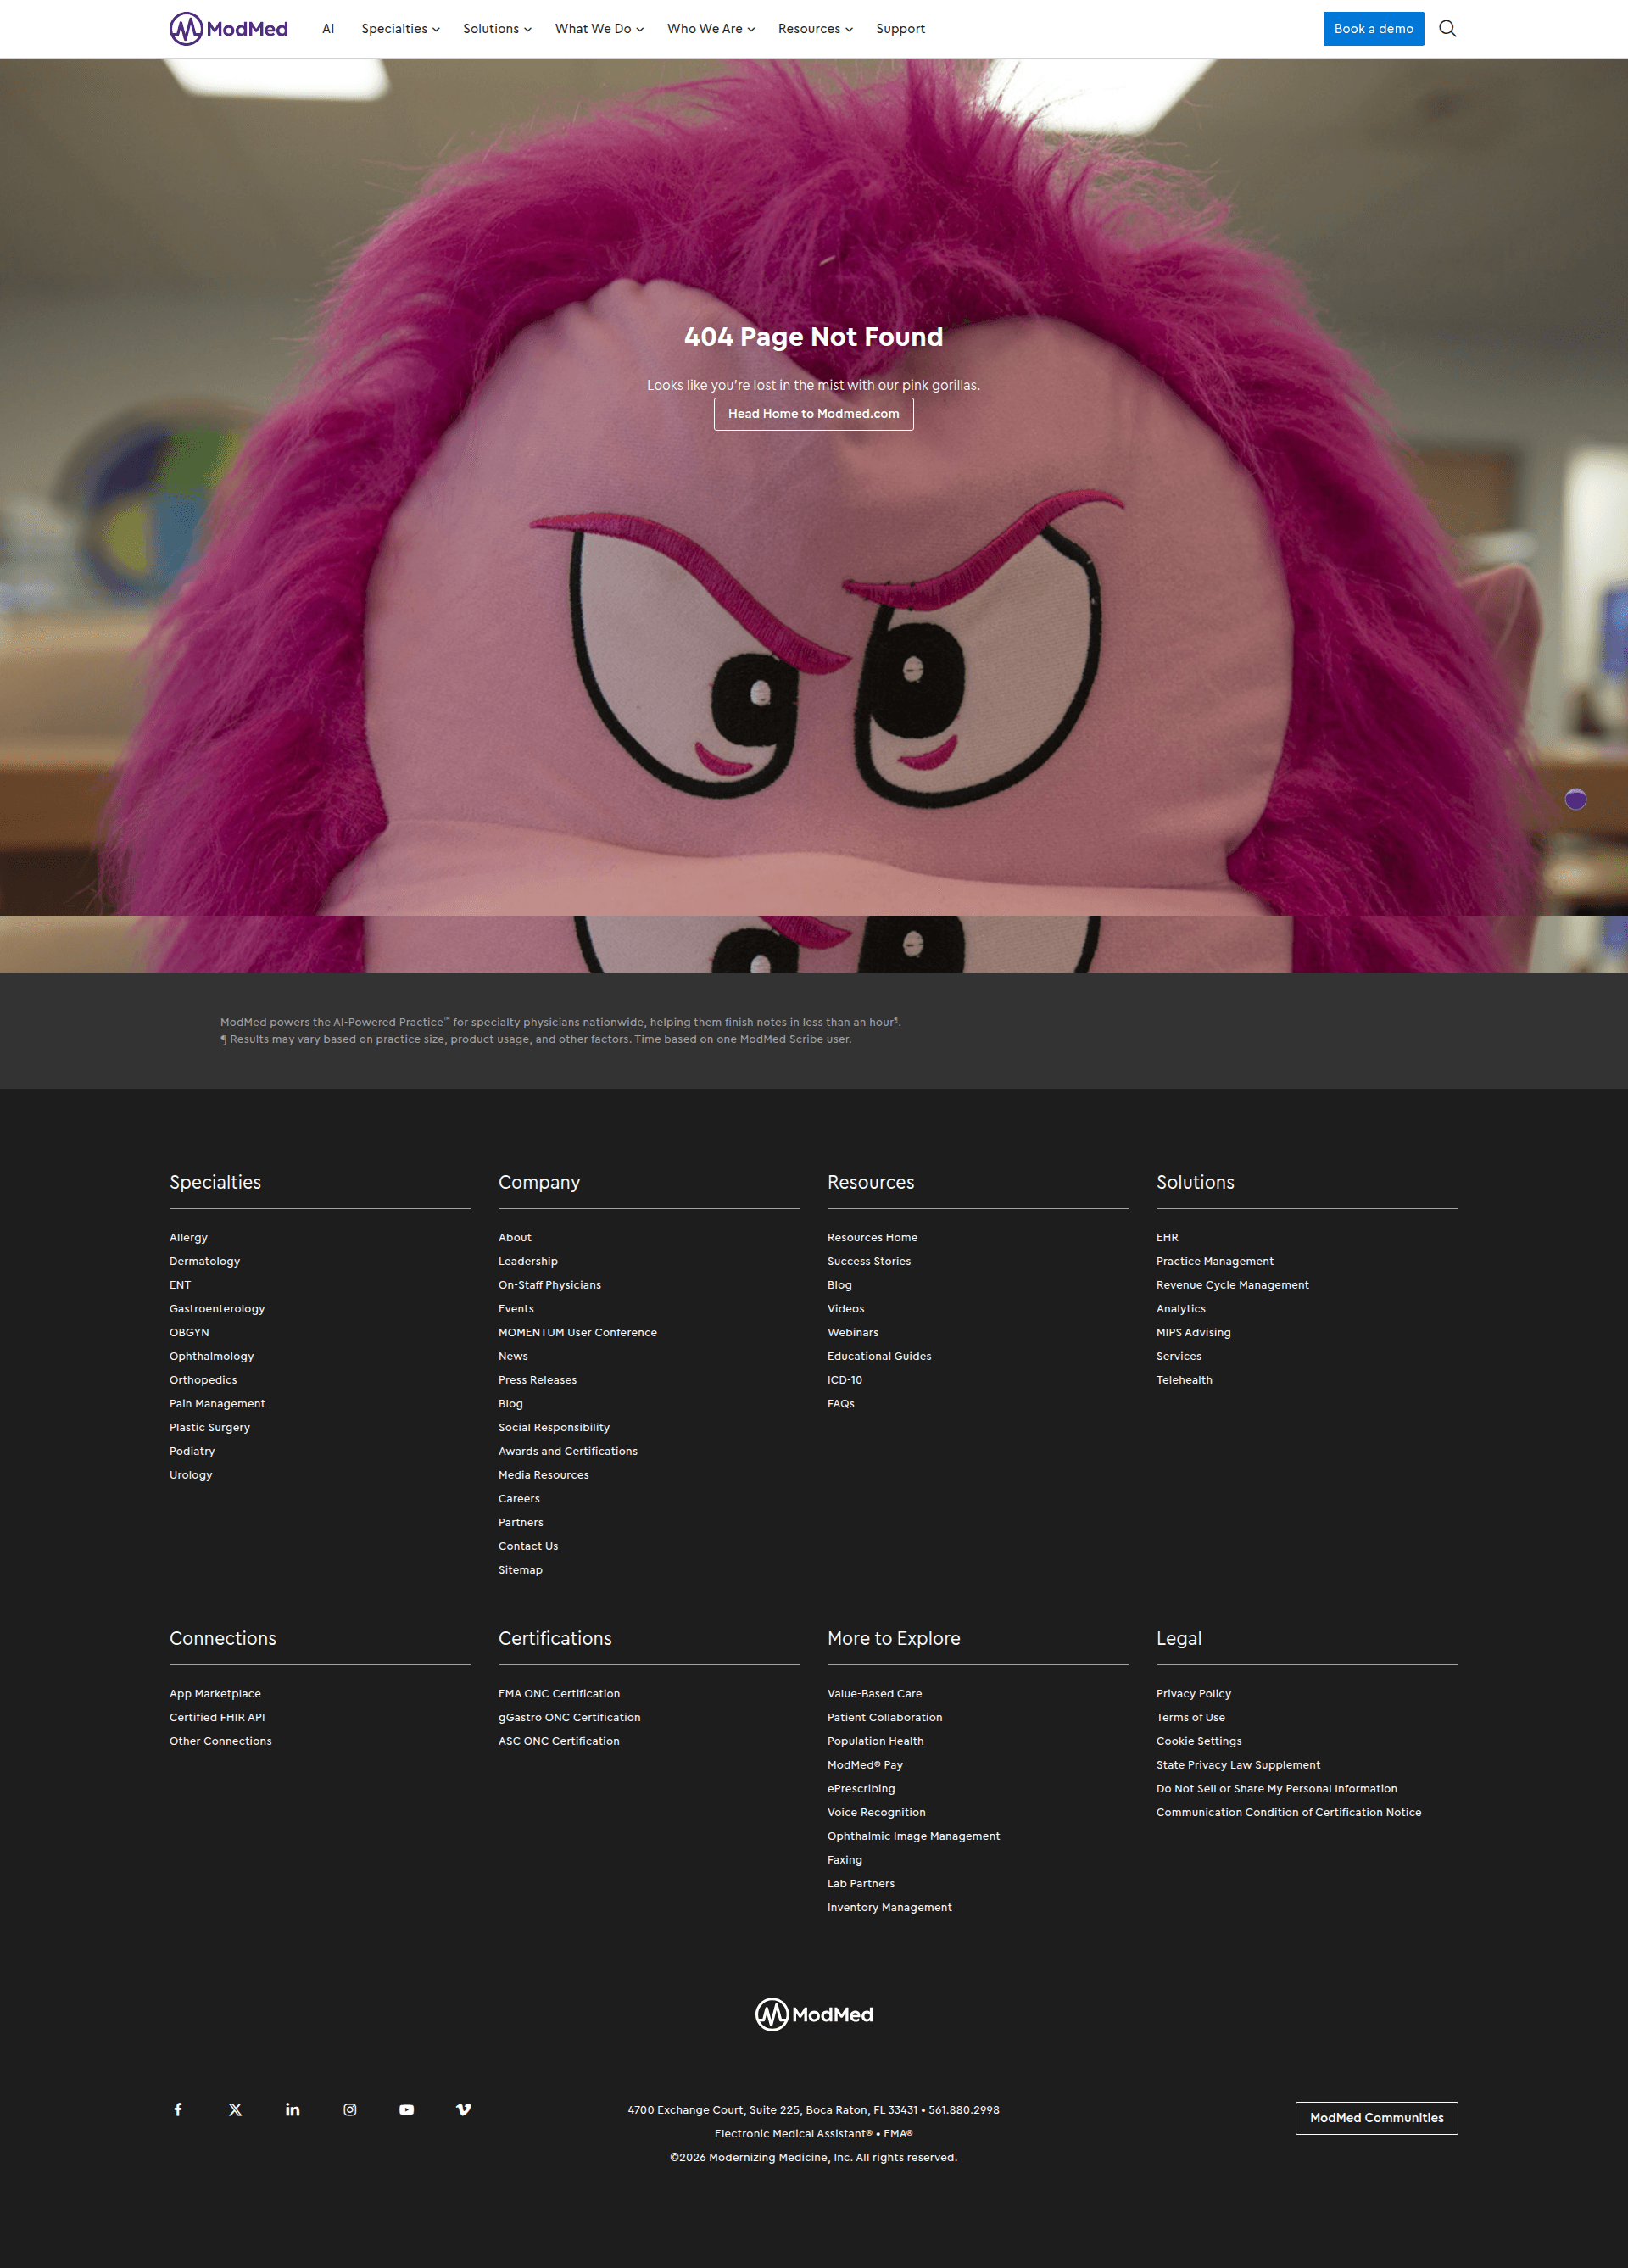Open the EMA ONC Certification link
Image resolution: width=1628 pixels, height=2268 pixels.
pyautogui.click(x=559, y=1693)
